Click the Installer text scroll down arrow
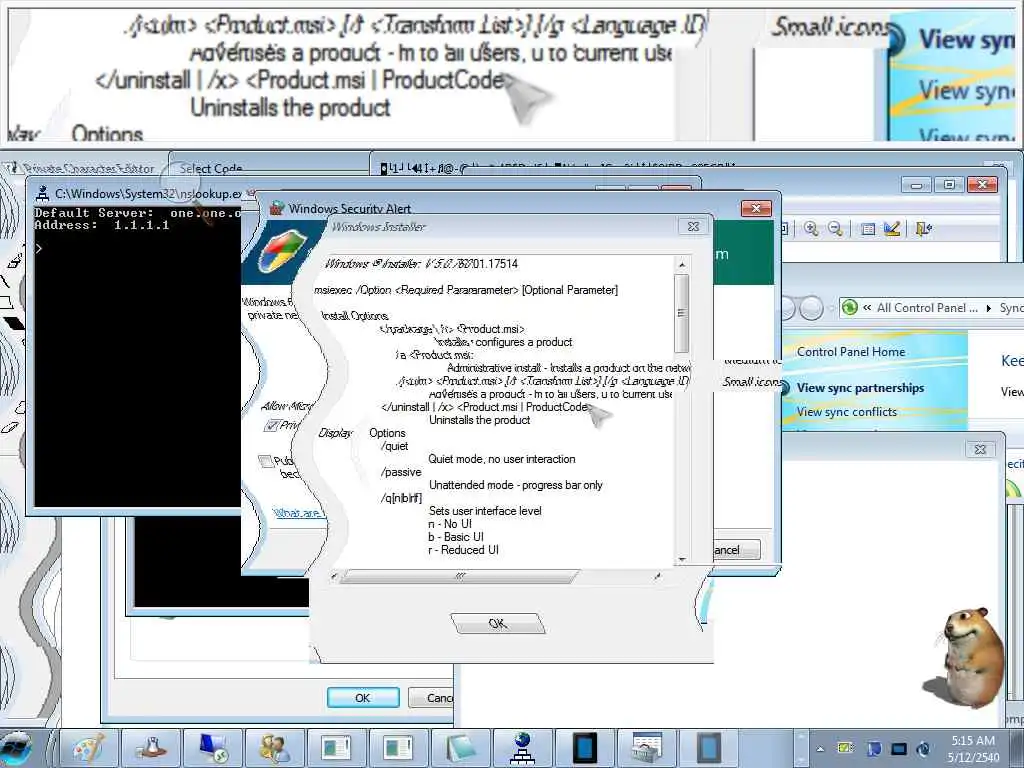The height and width of the screenshot is (768, 1024). point(682,559)
